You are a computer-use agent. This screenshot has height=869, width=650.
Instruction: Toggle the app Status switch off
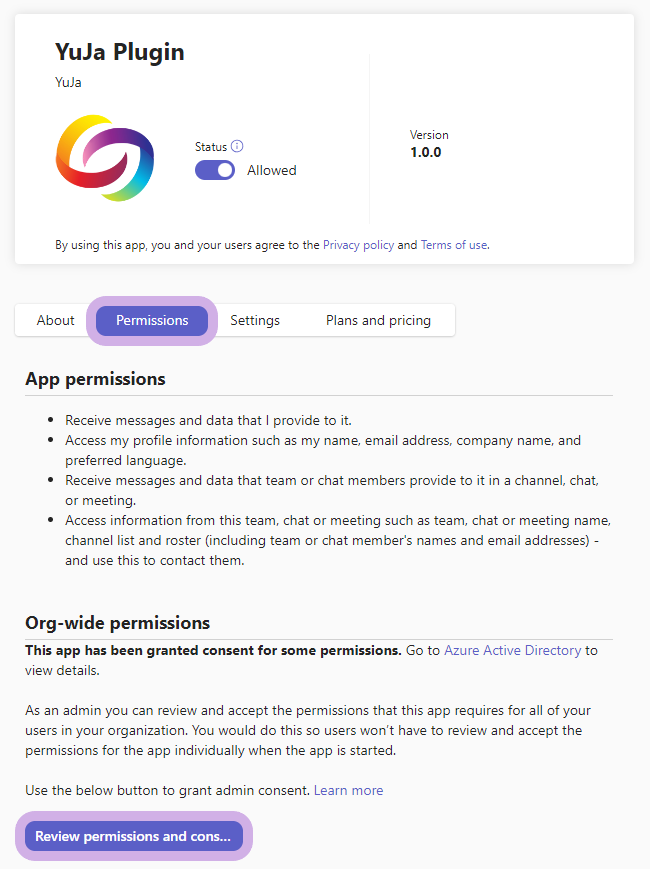[214, 170]
